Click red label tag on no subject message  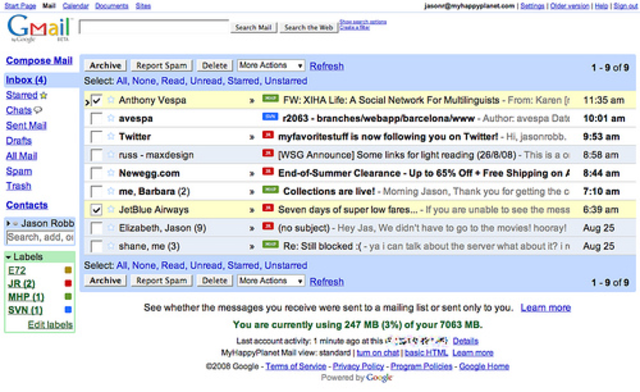click(x=268, y=226)
